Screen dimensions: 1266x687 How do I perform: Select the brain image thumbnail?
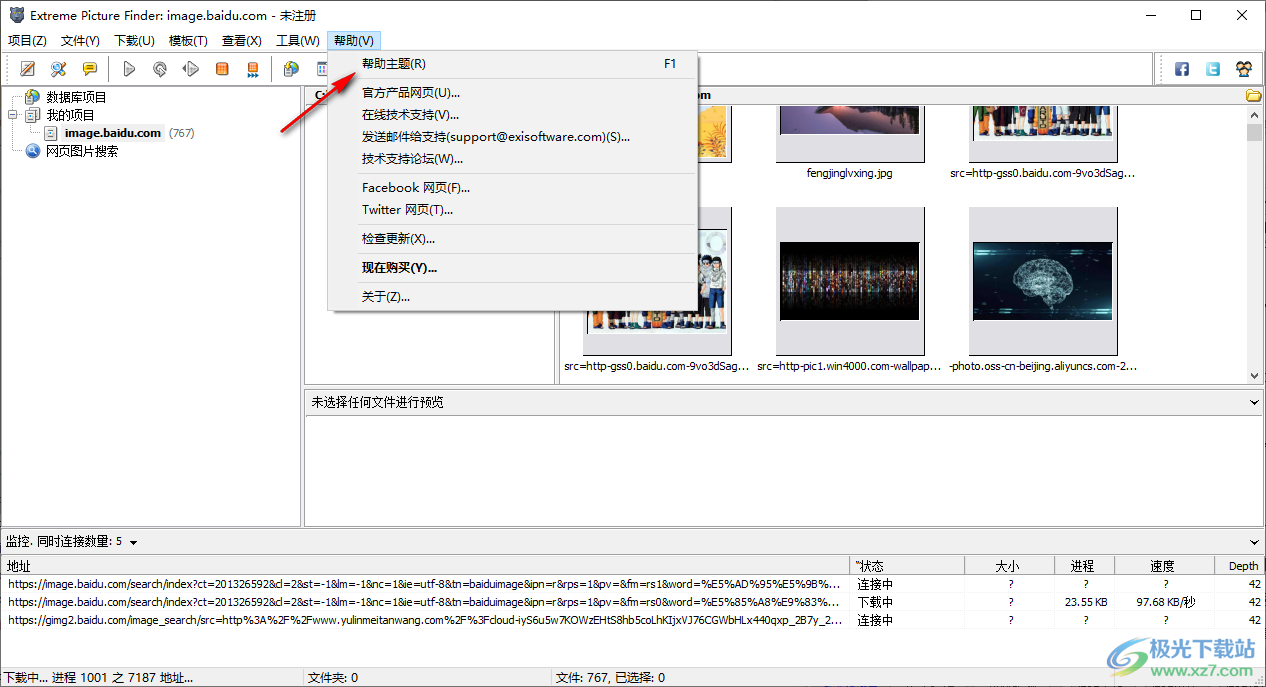tap(1042, 281)
